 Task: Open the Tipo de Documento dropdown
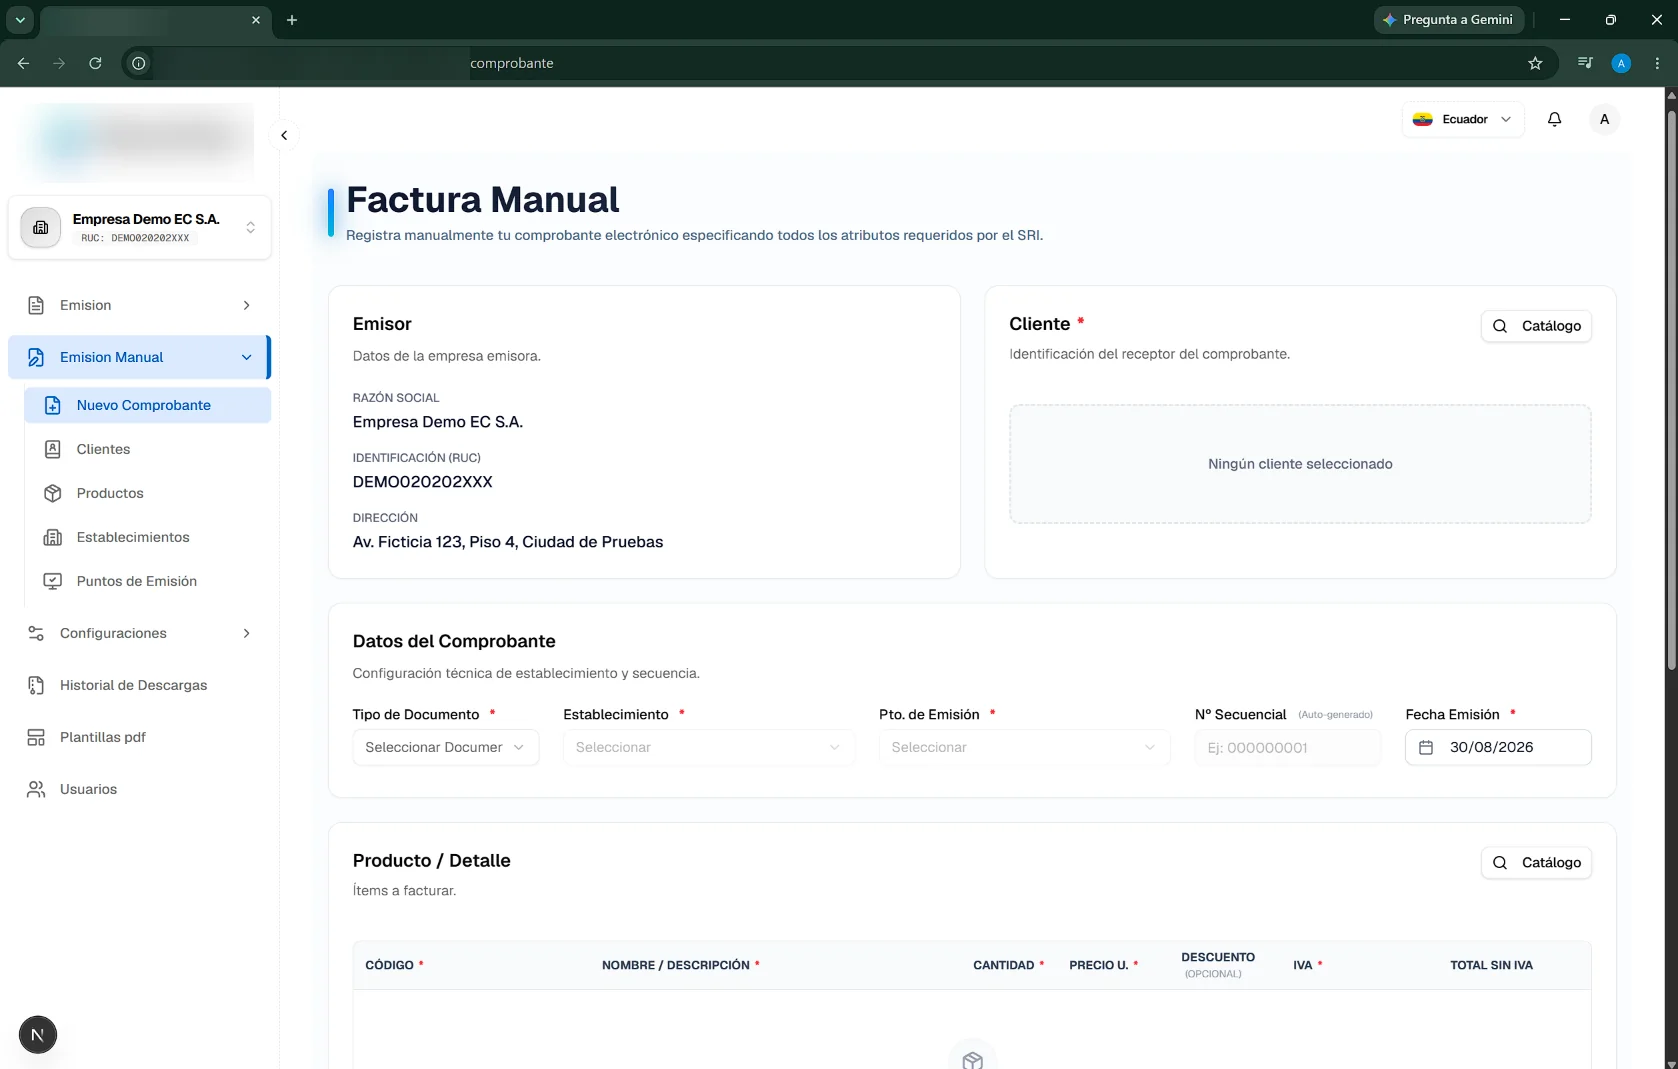point(446,747)
